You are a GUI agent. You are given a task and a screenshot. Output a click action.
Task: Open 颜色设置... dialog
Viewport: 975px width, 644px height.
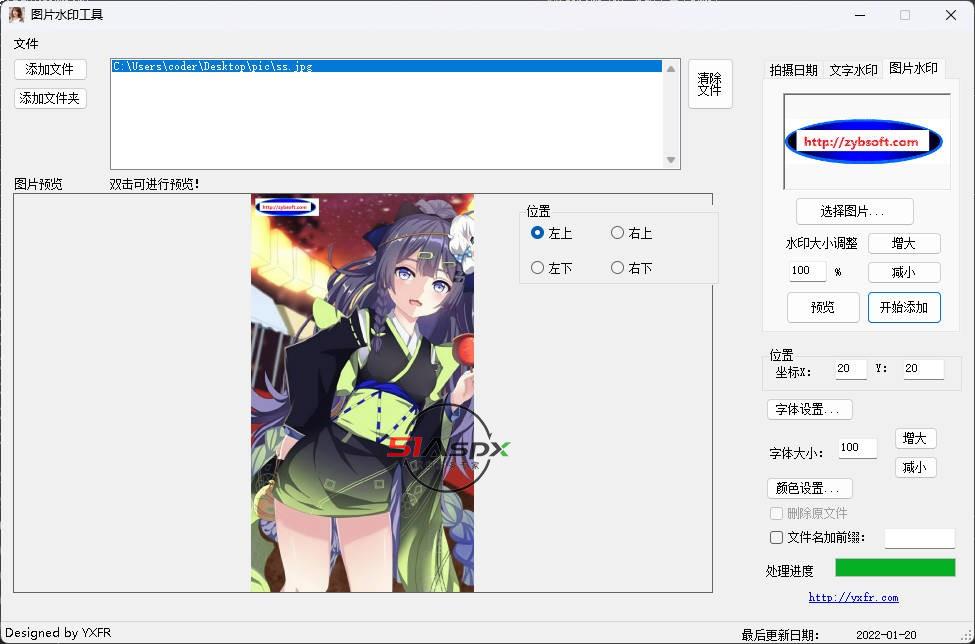tap(810, 489)
